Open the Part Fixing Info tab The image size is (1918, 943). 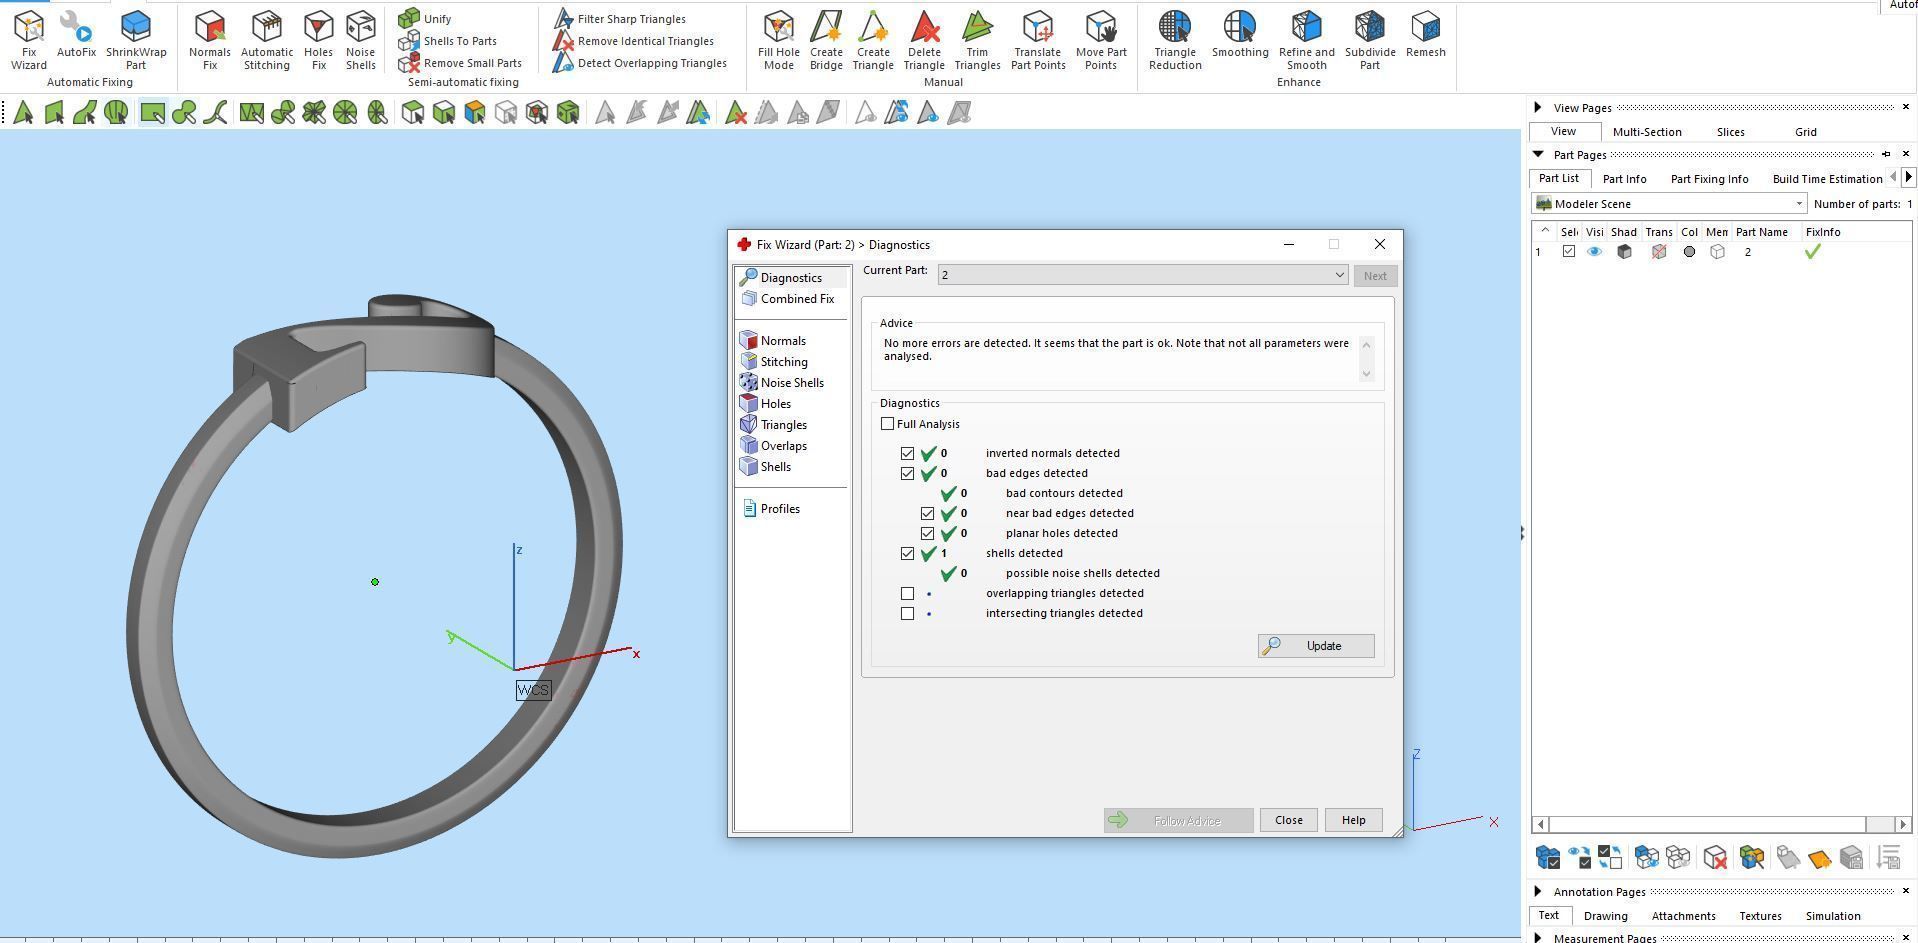1709,179
